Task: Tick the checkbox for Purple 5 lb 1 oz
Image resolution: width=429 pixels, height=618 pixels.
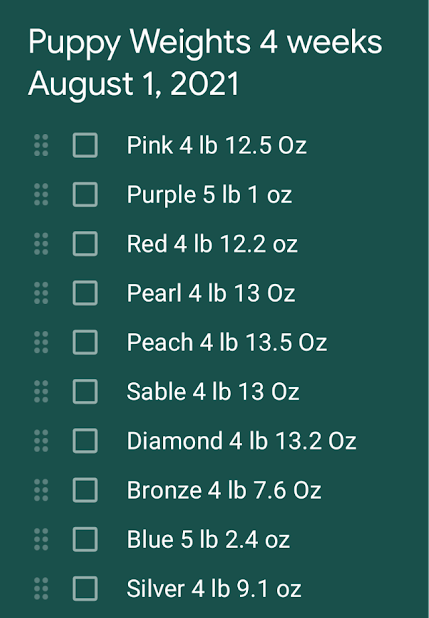Action: (x=85, y=195)
